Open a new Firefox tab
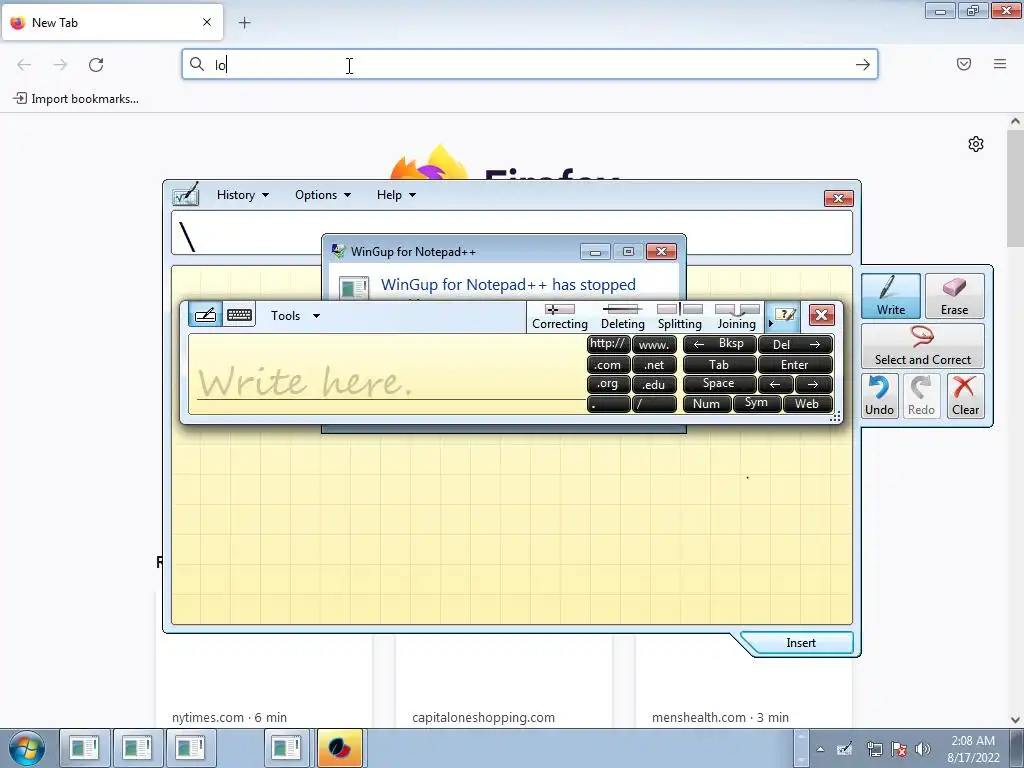1024x768 pixels. (x=244, y=23)
